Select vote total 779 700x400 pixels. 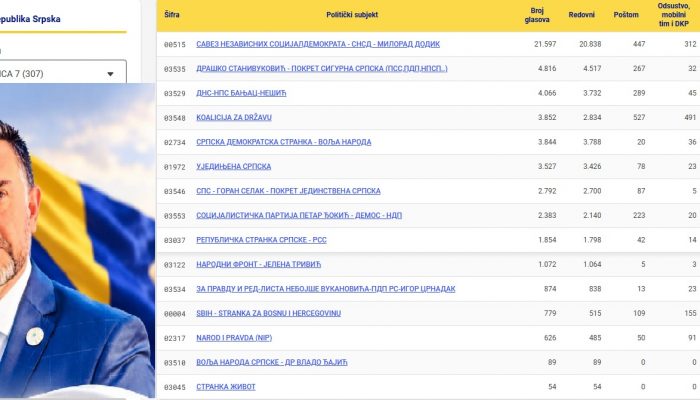click(x=550, y=313)
